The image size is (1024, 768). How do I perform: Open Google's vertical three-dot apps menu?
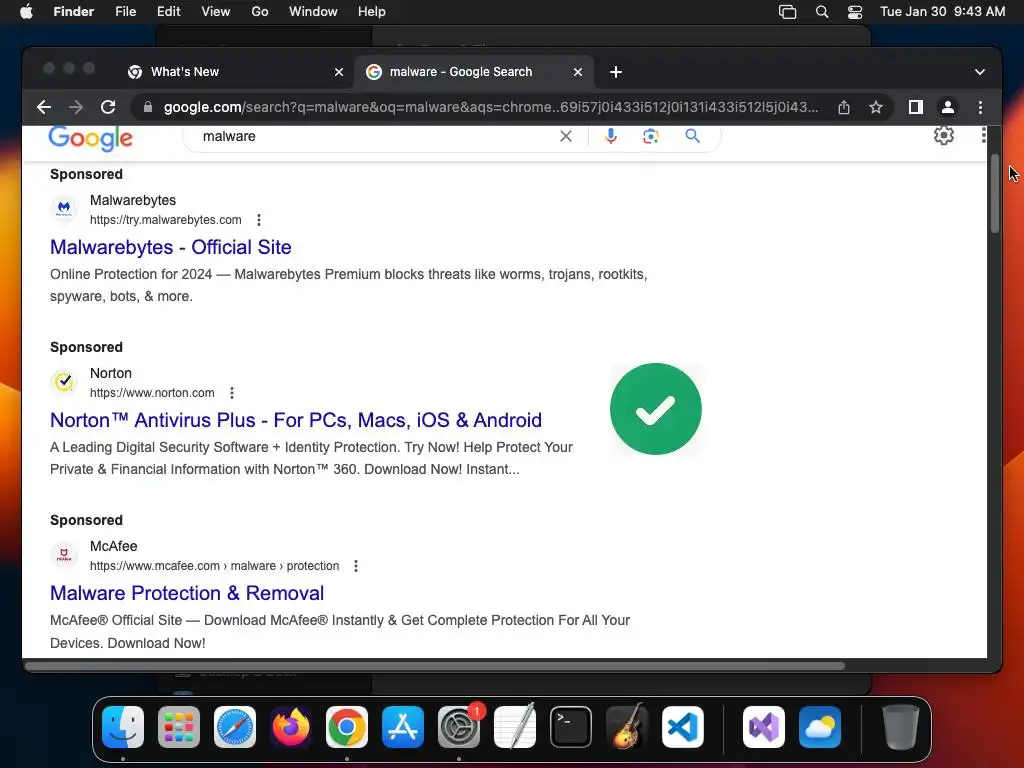983,135
